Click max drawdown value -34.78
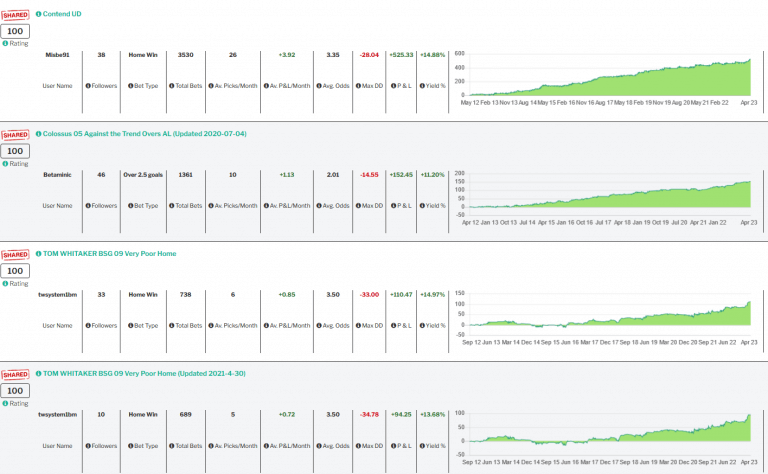Image resolution: width=768 pixels, height=474 pixels. click(x=369, y=415)
